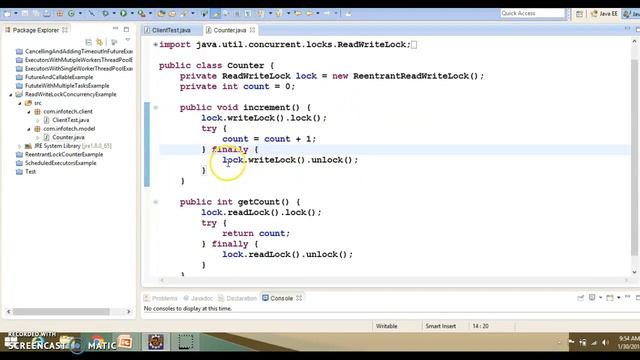Image resolution: width=640 pixels, height=360 pixels.
Task: Close the Console view tab
Action: click(299, 298)
